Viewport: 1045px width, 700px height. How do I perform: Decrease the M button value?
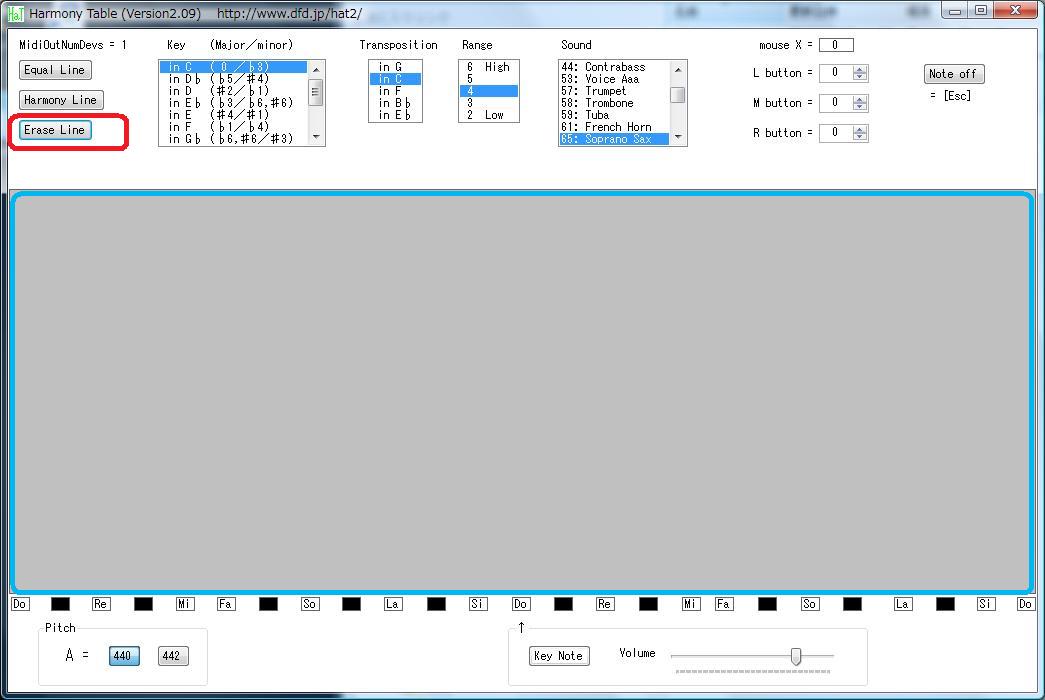[x=860, y=107]
